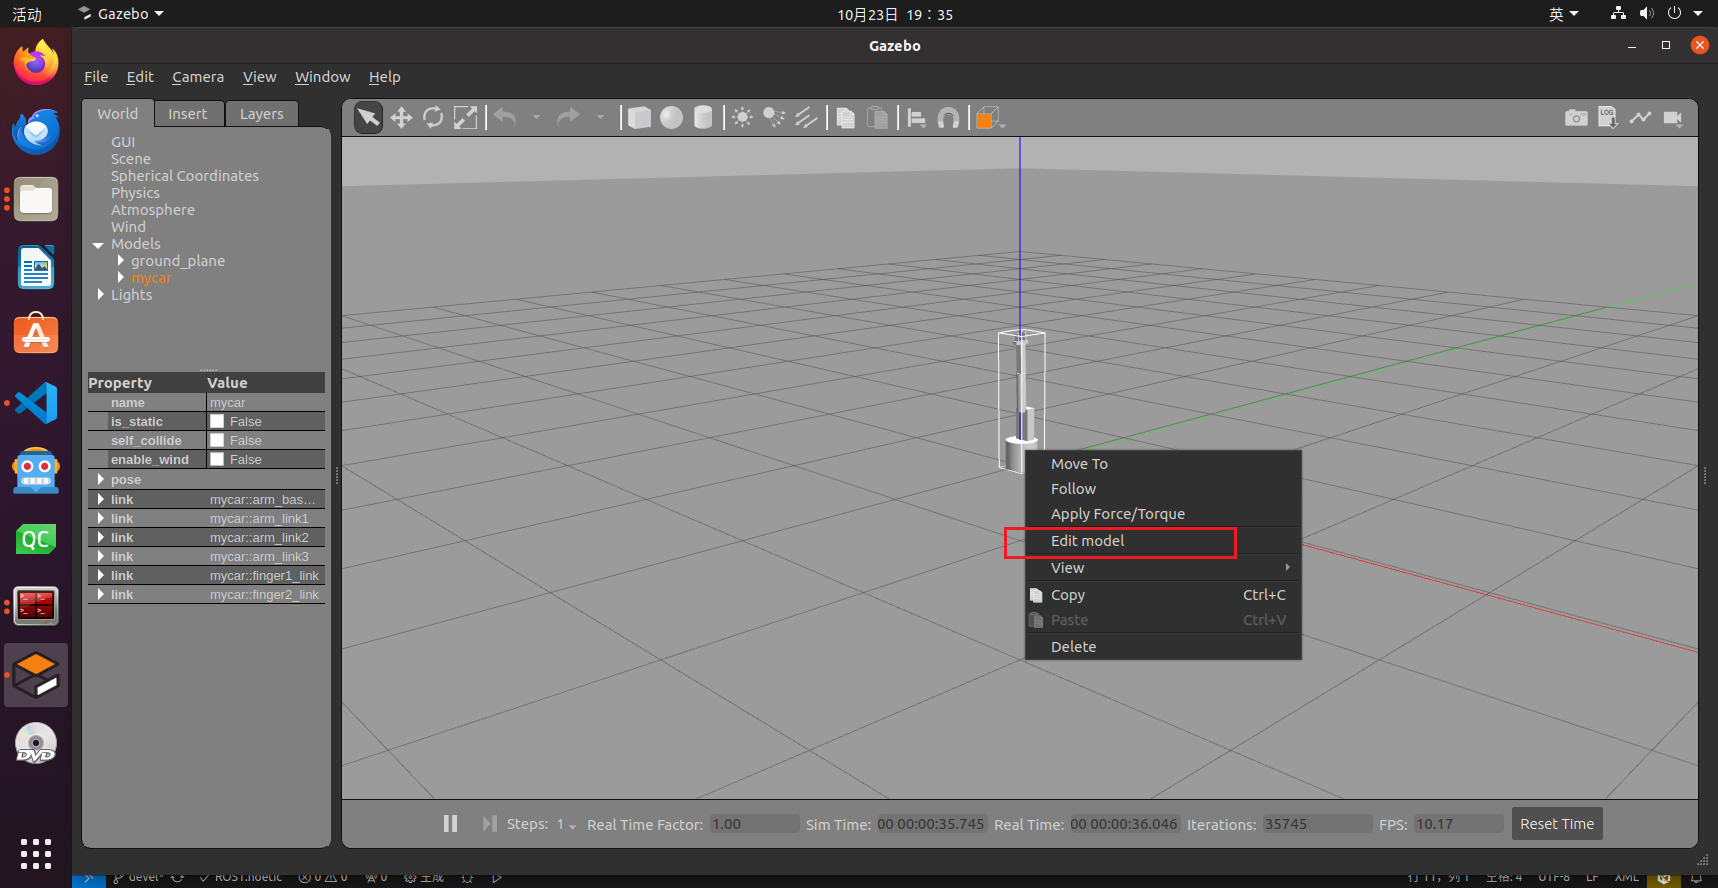This screenshot has height=888, width=1718.
Task: Click the toolbar copy icon
Action: pyautogui.click(x=845, y=118)
